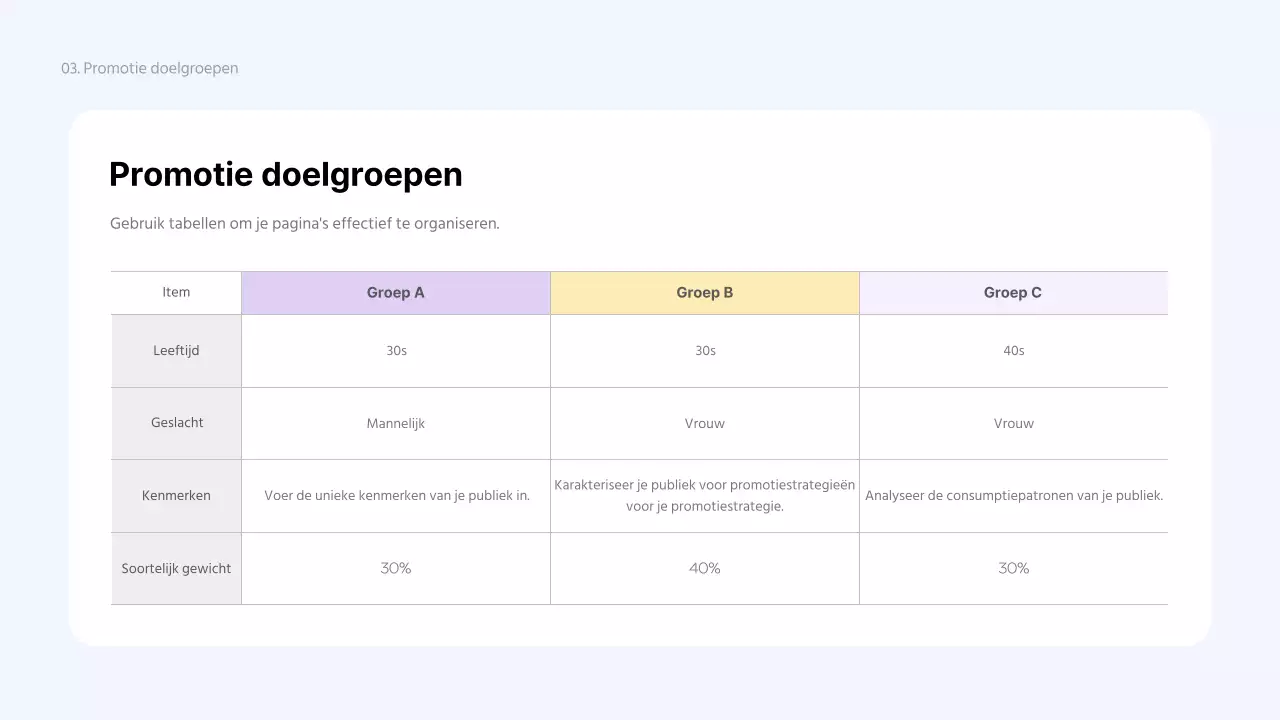Click the "Karakteriseer je publiek" text cell
The image size is (1280, 720).
[705, 496]
